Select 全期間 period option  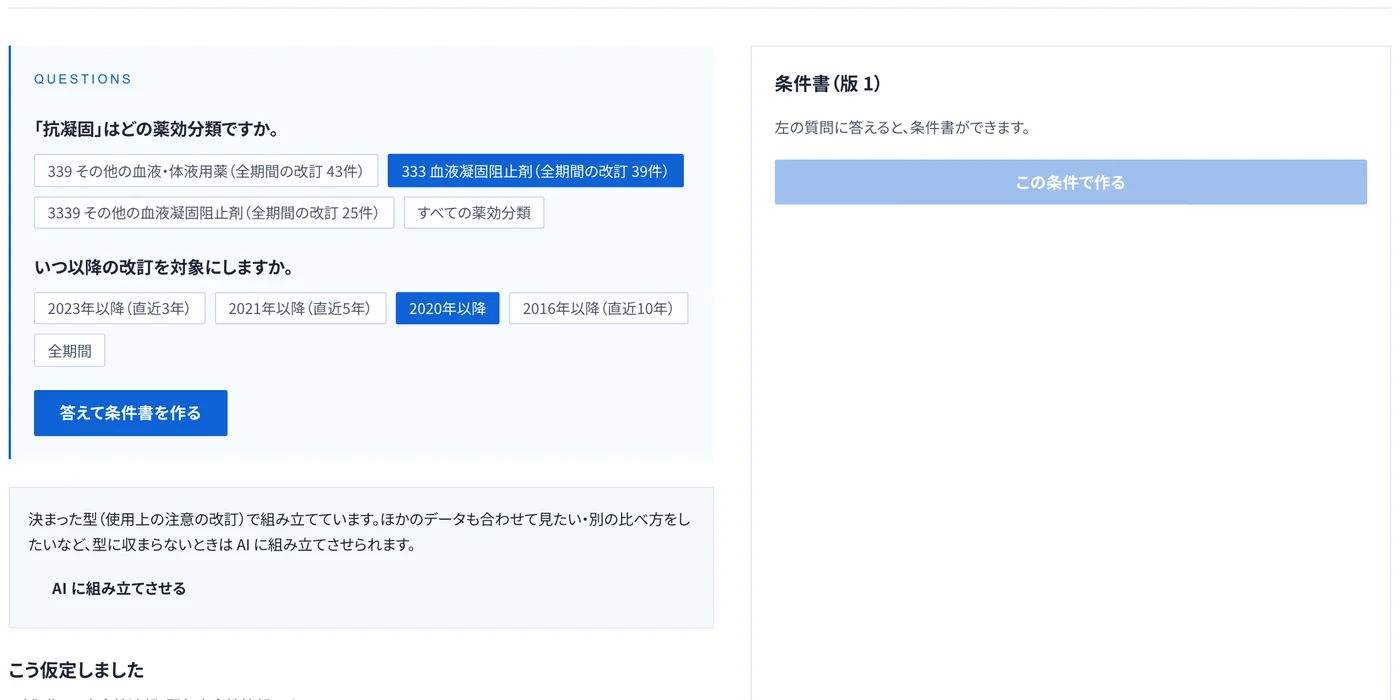[x=70, y=351]
